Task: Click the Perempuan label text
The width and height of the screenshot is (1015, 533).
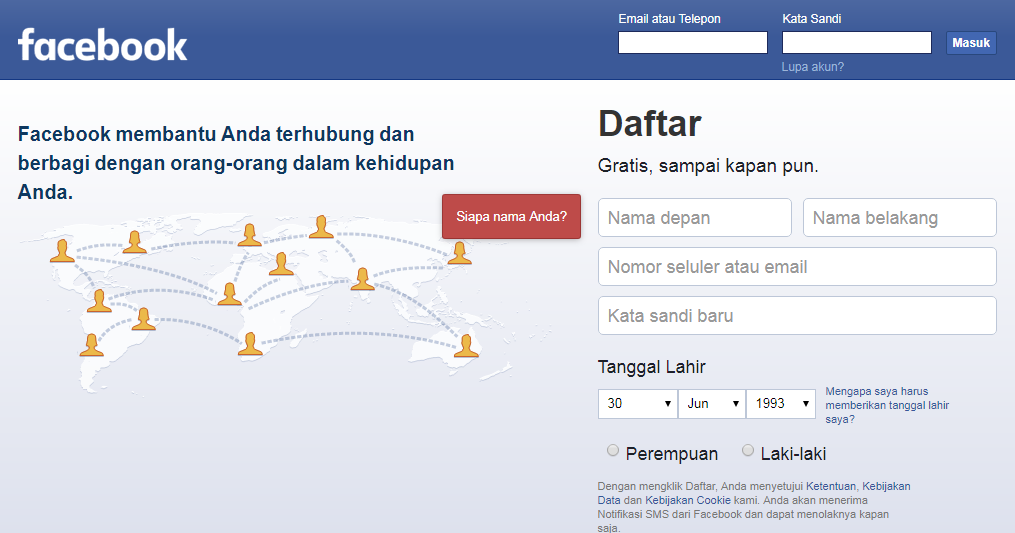Action: pyautogui.click(x=672, y=454)
